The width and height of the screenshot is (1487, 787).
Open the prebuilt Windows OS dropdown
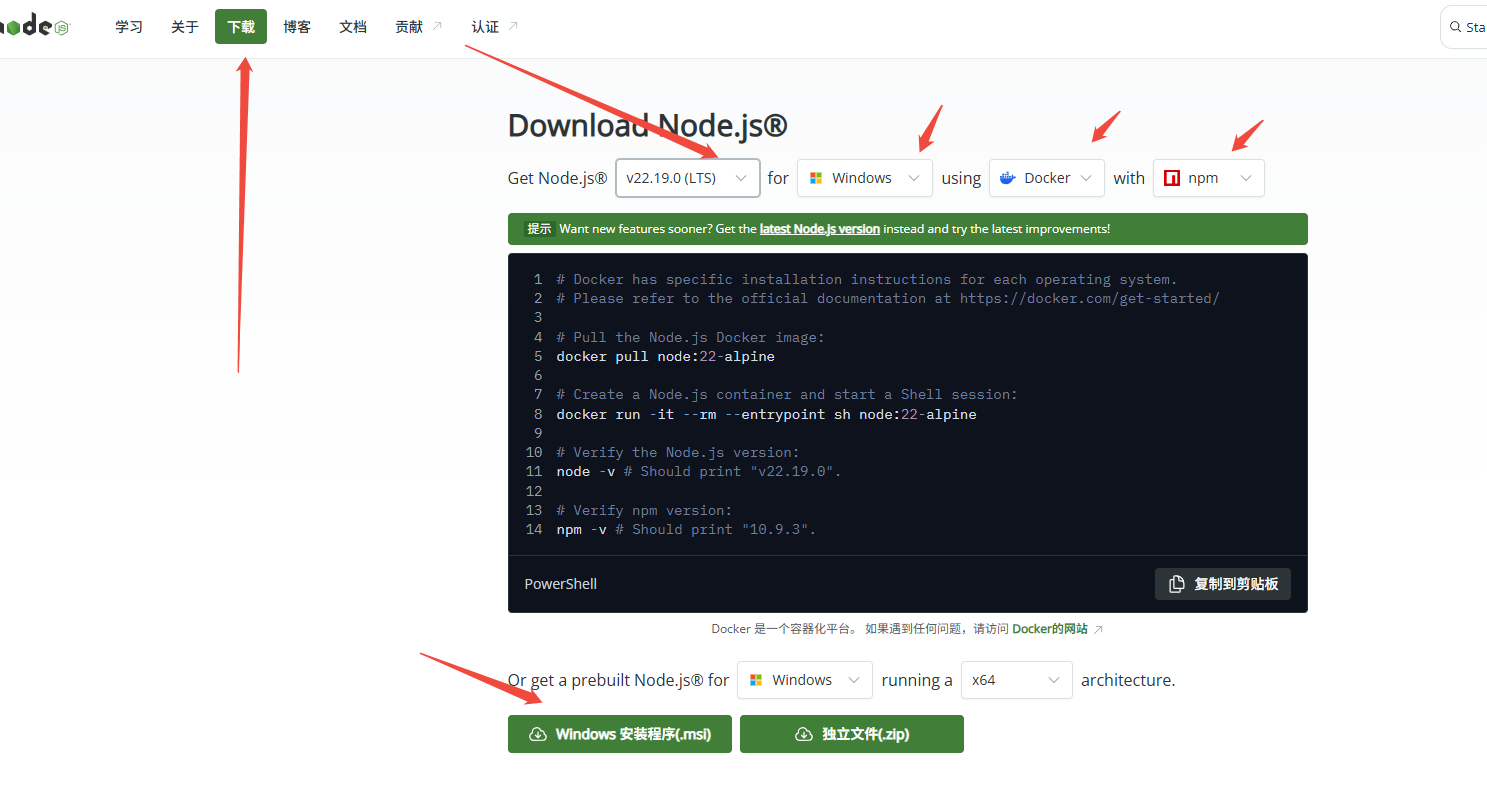805,680
